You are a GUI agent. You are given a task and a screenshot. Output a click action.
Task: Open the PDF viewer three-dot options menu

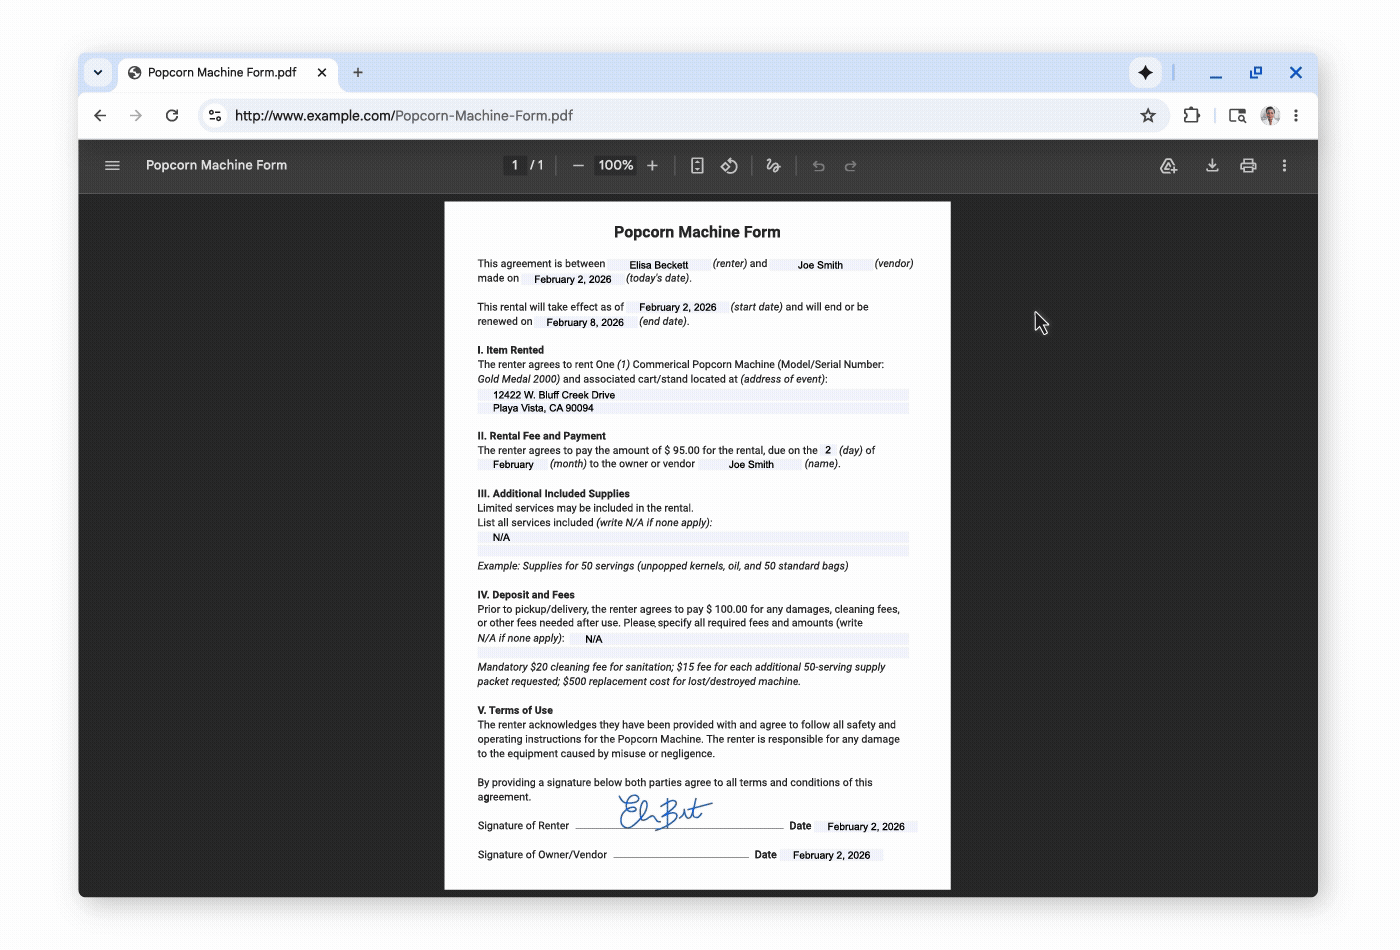[x=1285, y=165]
